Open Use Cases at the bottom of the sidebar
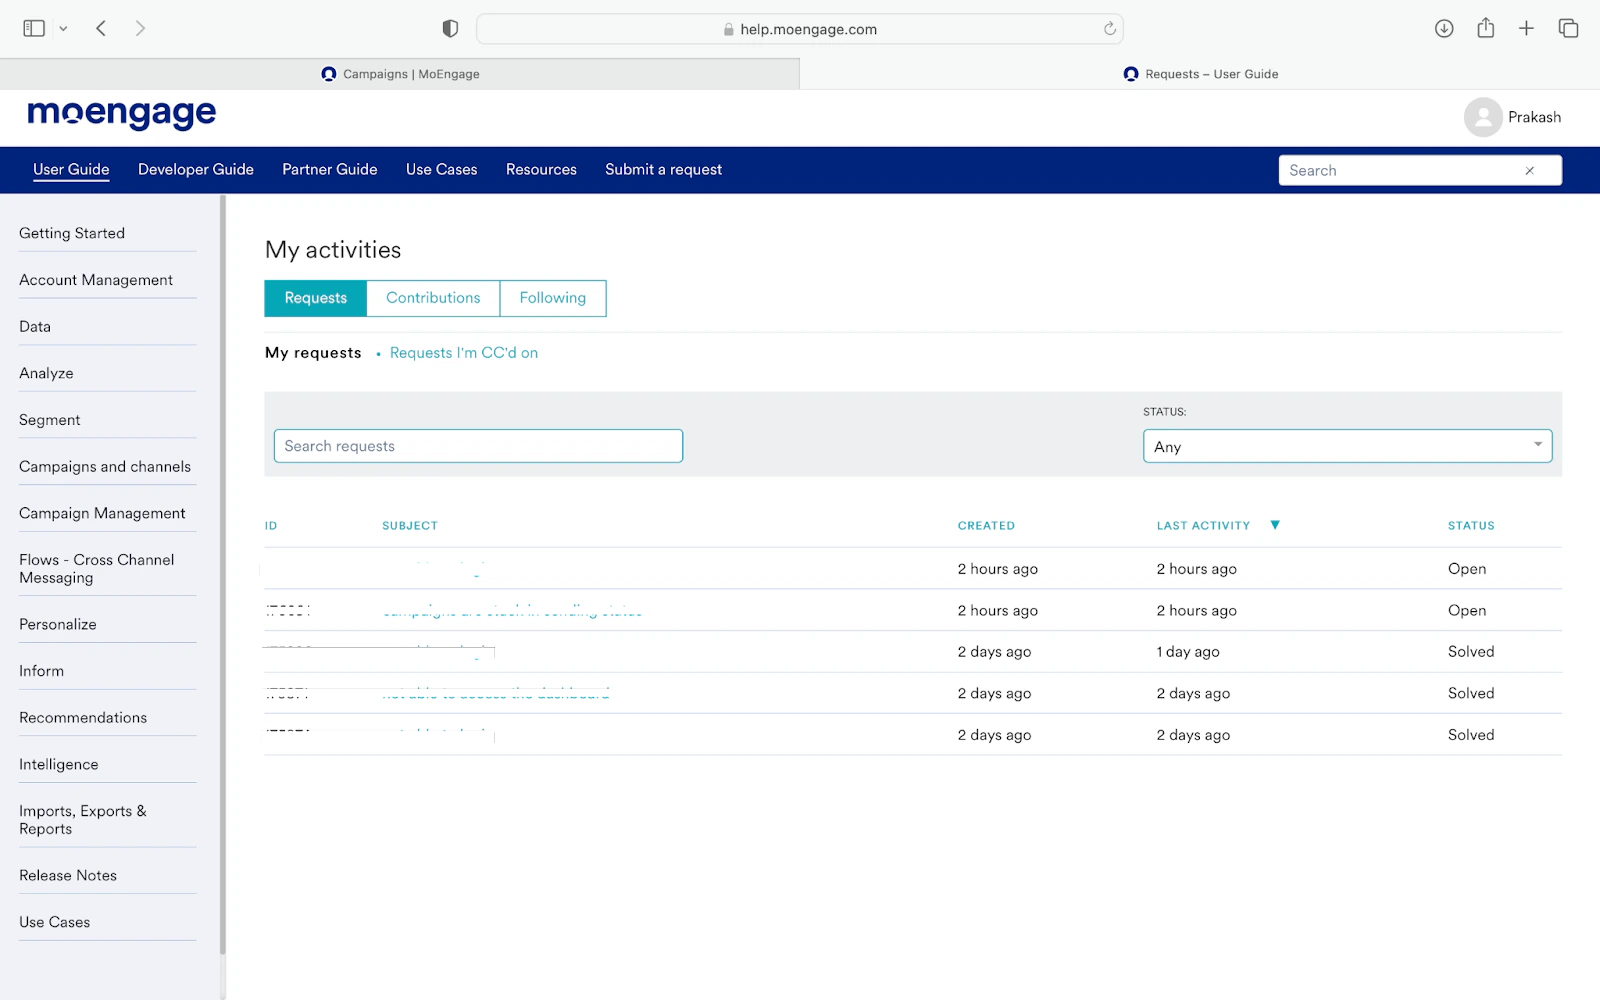Screen dimensions: 1600x1000 55,922
